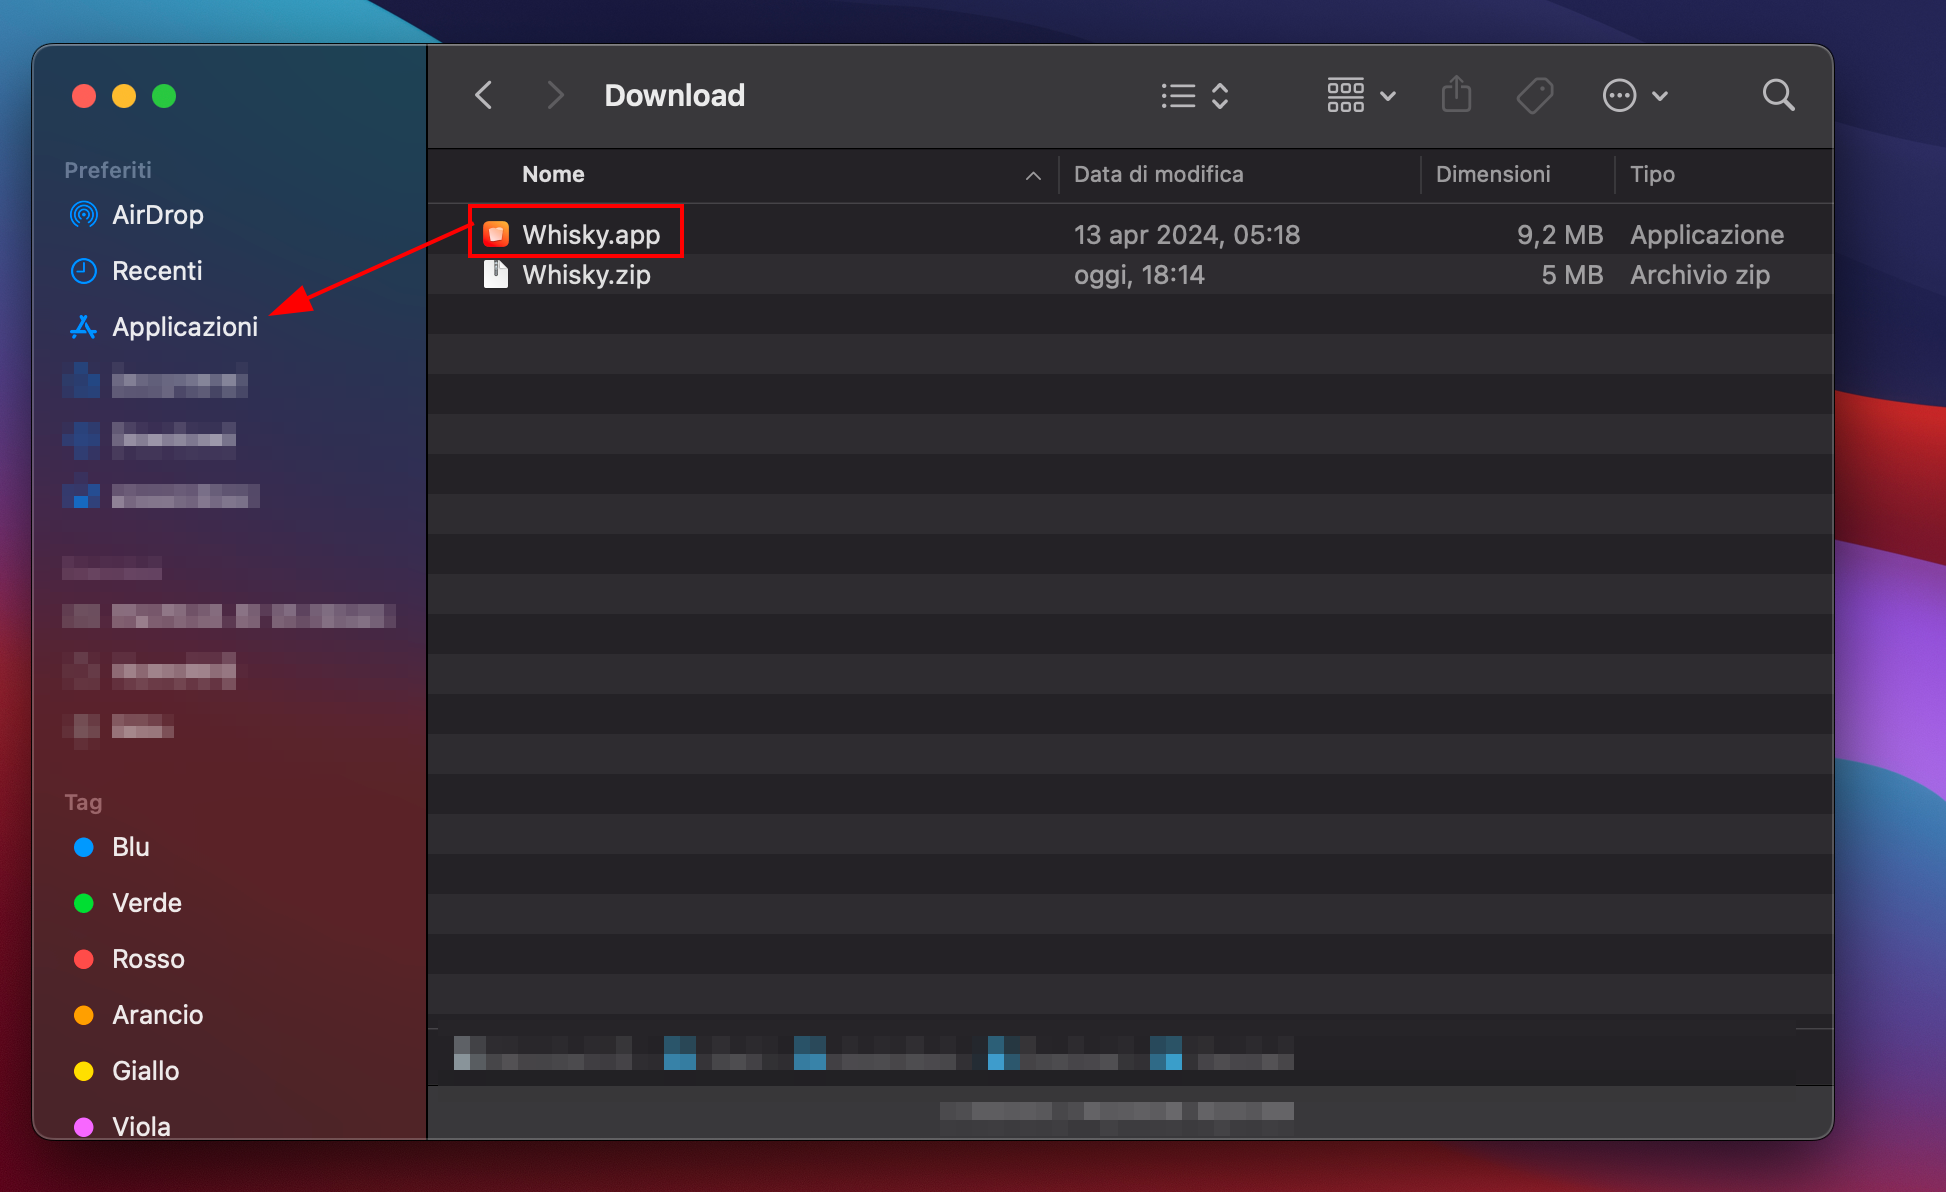Click the Download window title
This screenshot has width=1946, height=1192.
coord(674,96)
